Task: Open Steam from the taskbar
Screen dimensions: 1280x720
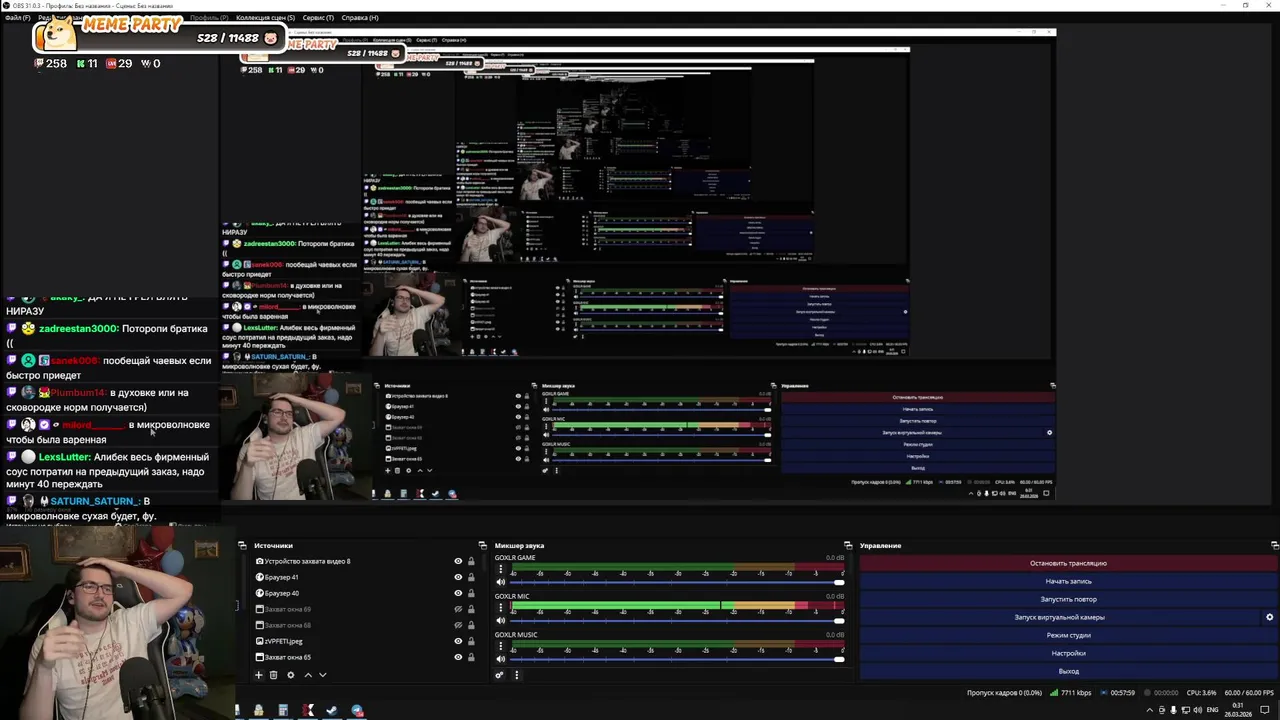Action: point(332,711)
